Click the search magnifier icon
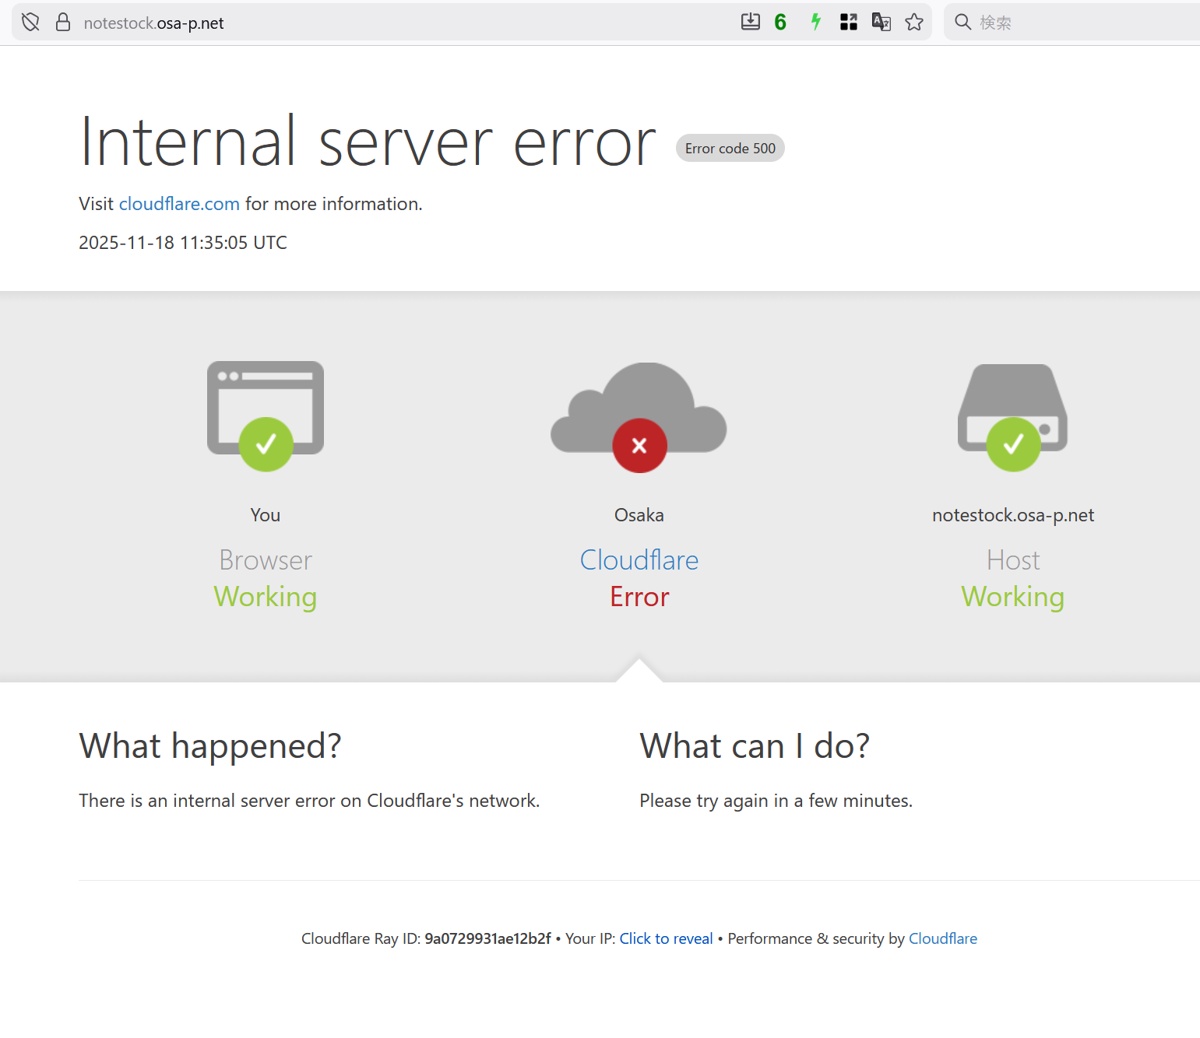Image resolution: width=1200 pixels, height=1038 pixels. (x=963, y=22)
